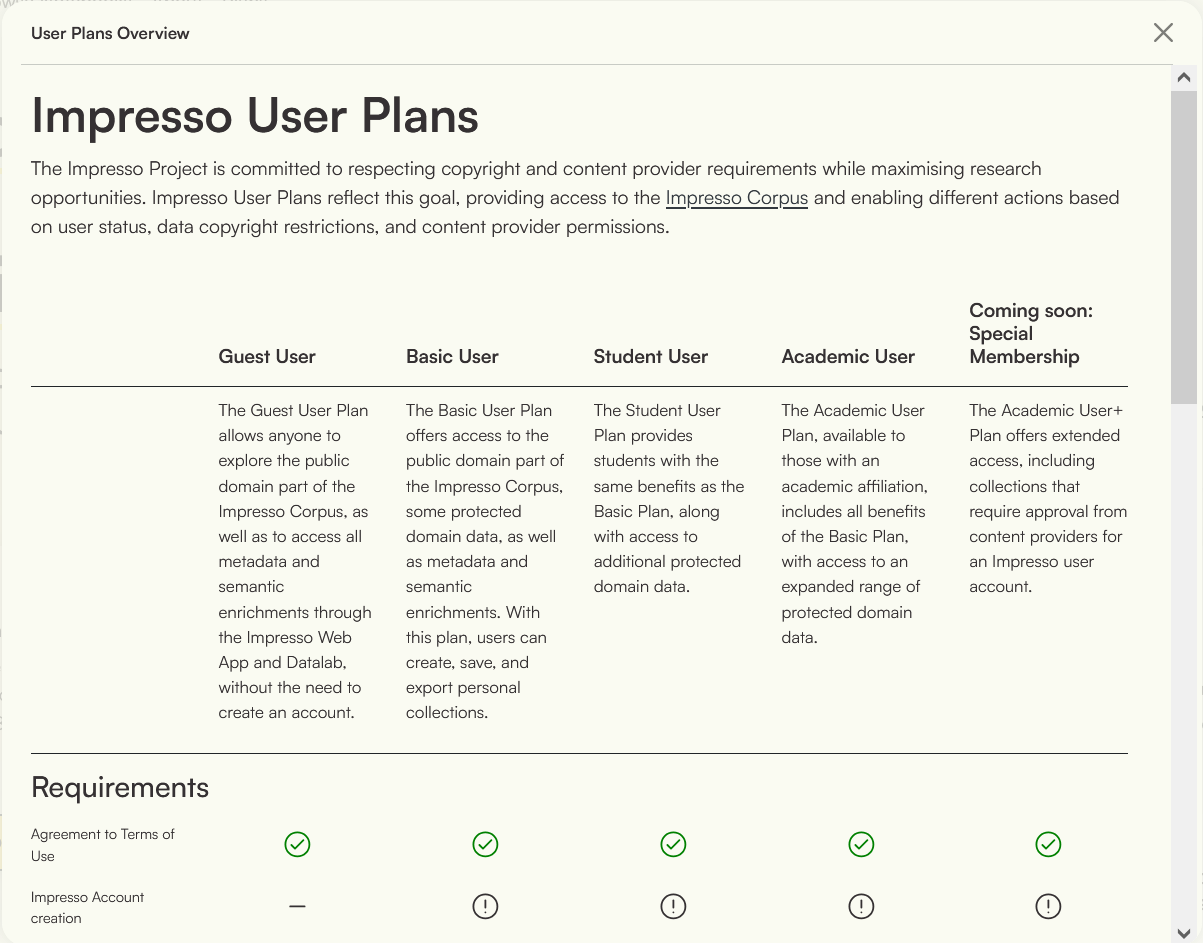Image resolution: width=1203 pixels, height=943 pixels.
Task: Toggle account creation status for Basic User
Action: click(x=485, y=906)
